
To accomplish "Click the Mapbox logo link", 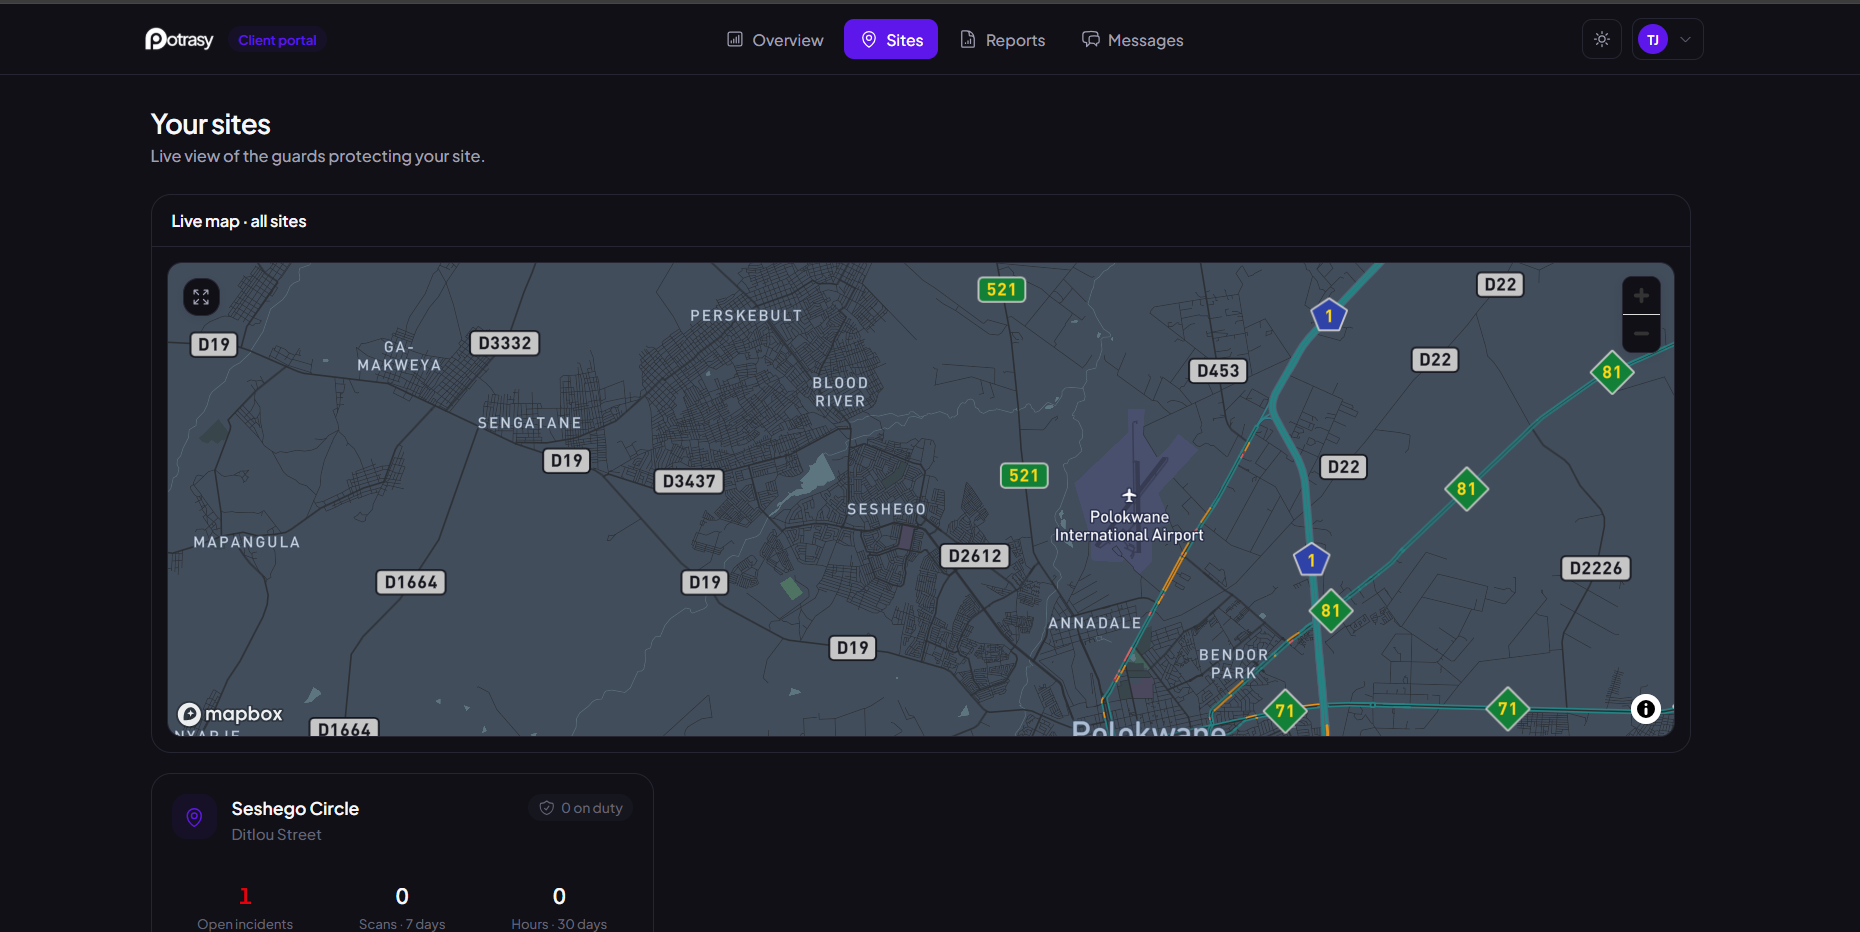I will click(x=230, y=714).
